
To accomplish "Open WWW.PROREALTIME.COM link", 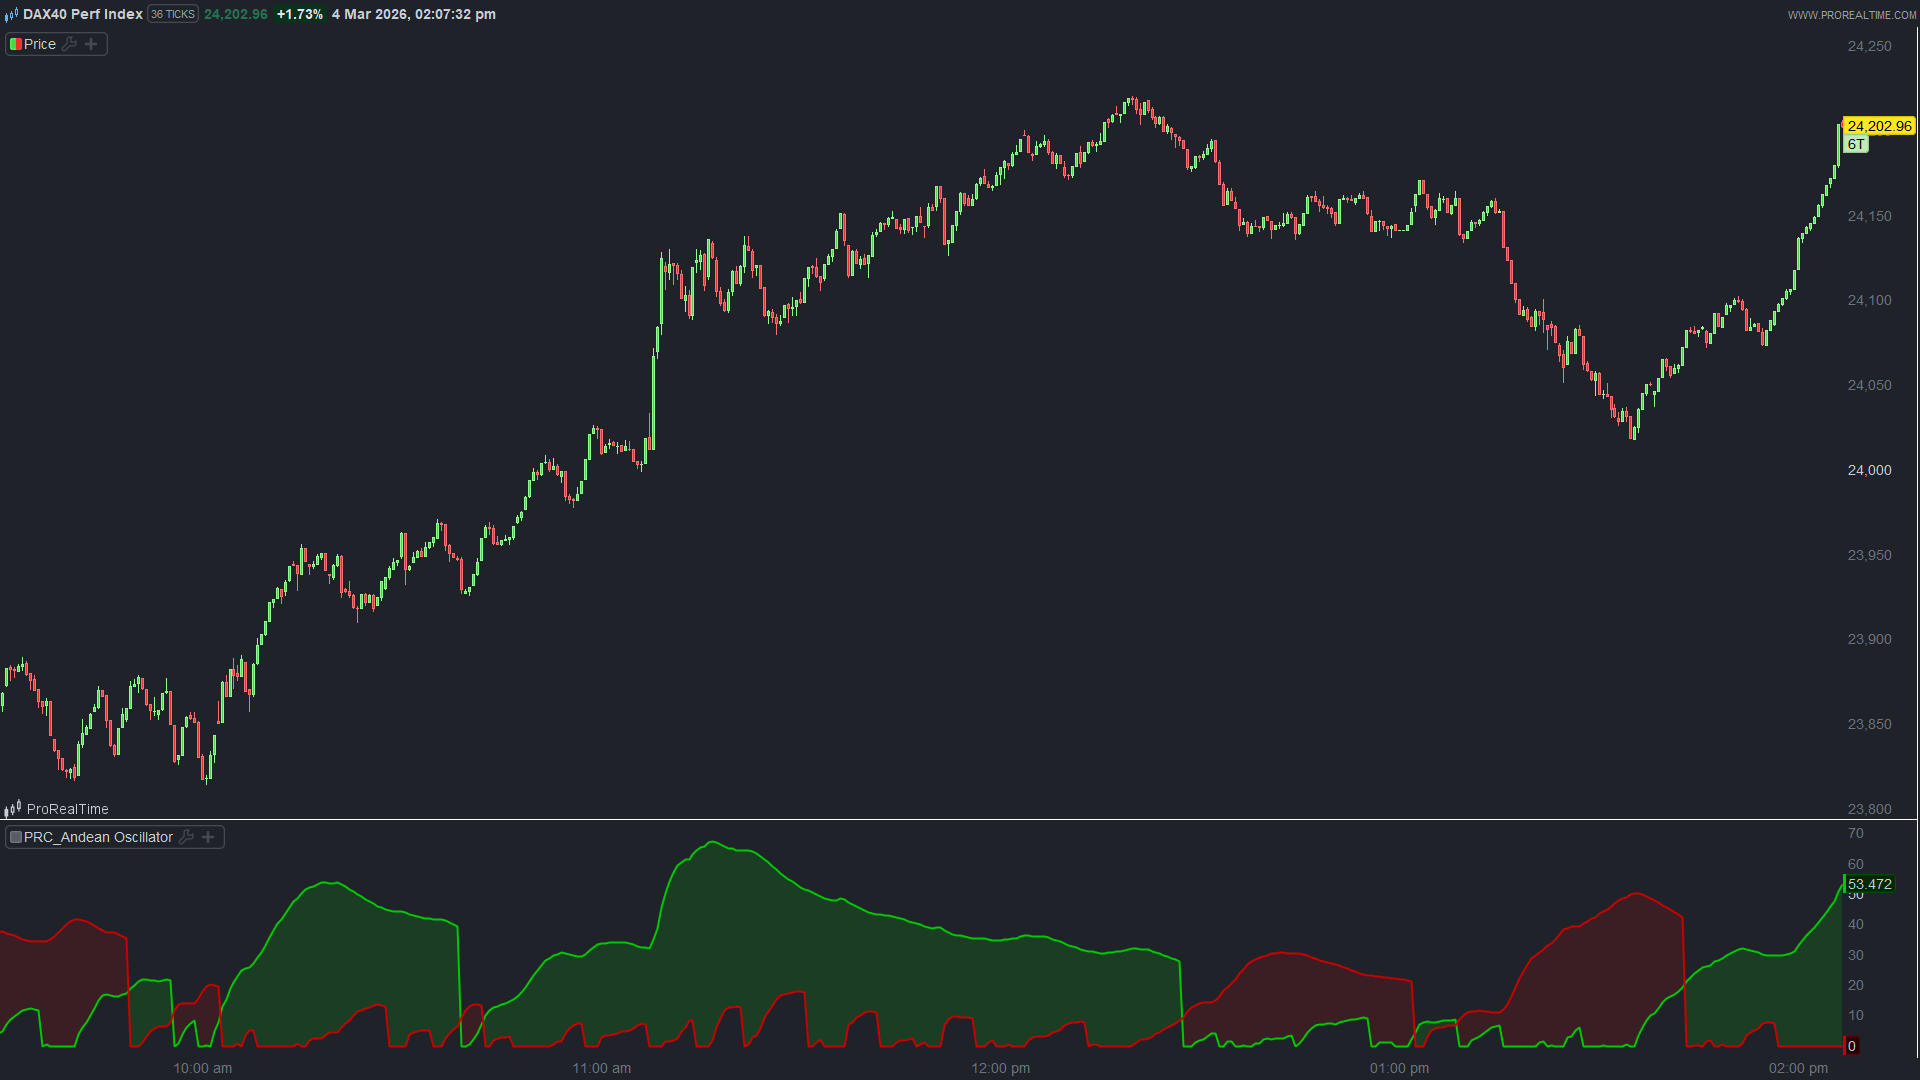I will click(1851, 15).
